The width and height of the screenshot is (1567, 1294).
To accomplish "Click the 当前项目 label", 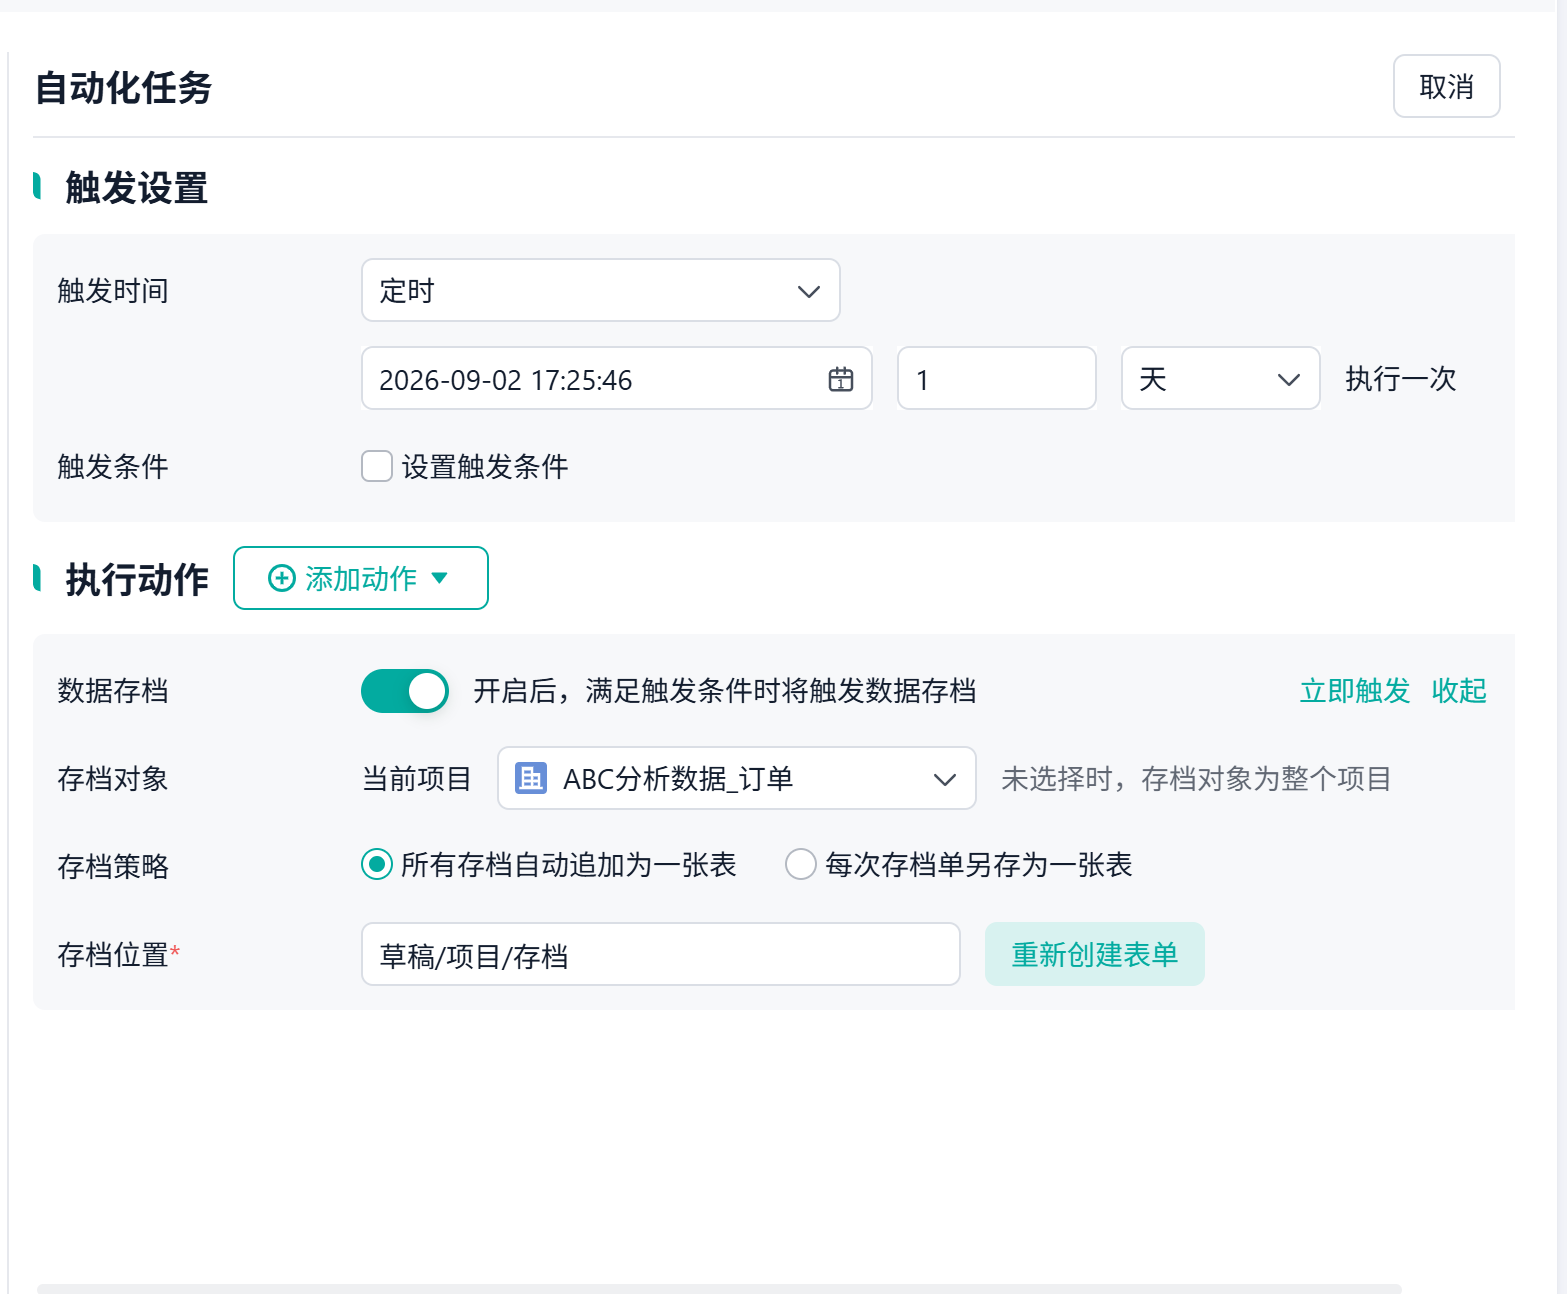I will [x=416, y=778].
